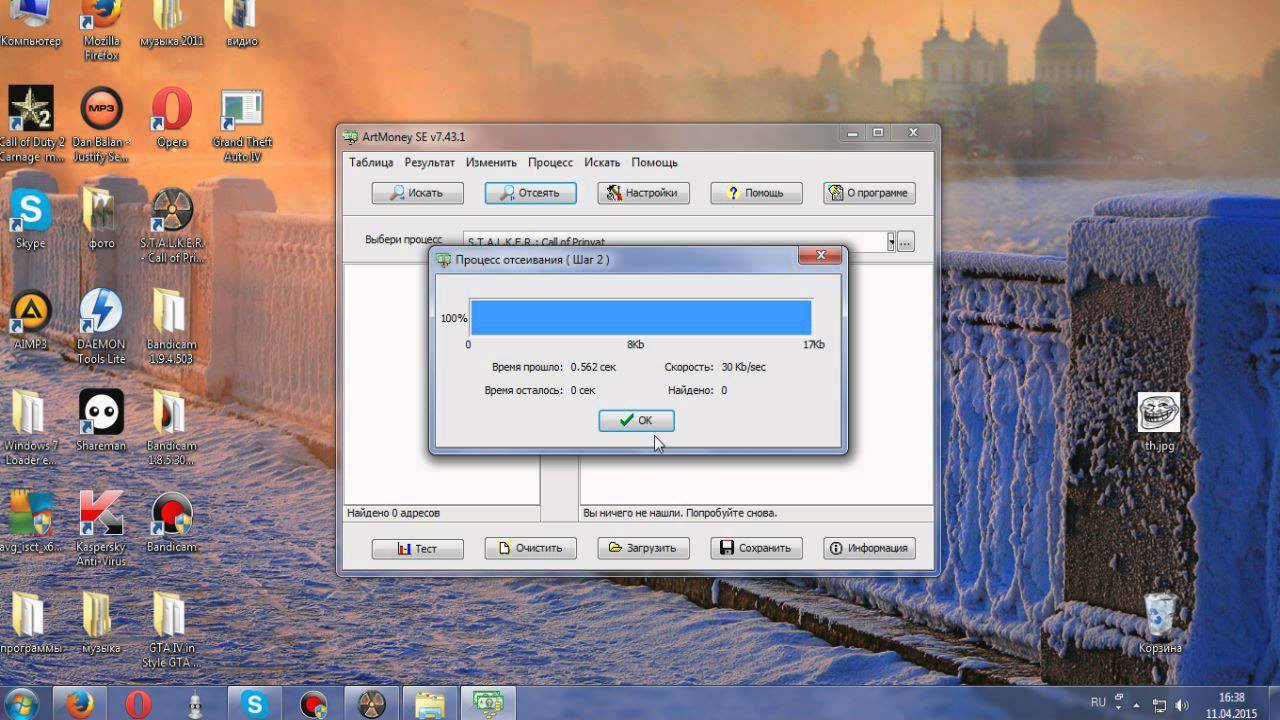Select the GTA IV in Style folder
This screenshot has width=1280, height=720.
click(172, 630)
